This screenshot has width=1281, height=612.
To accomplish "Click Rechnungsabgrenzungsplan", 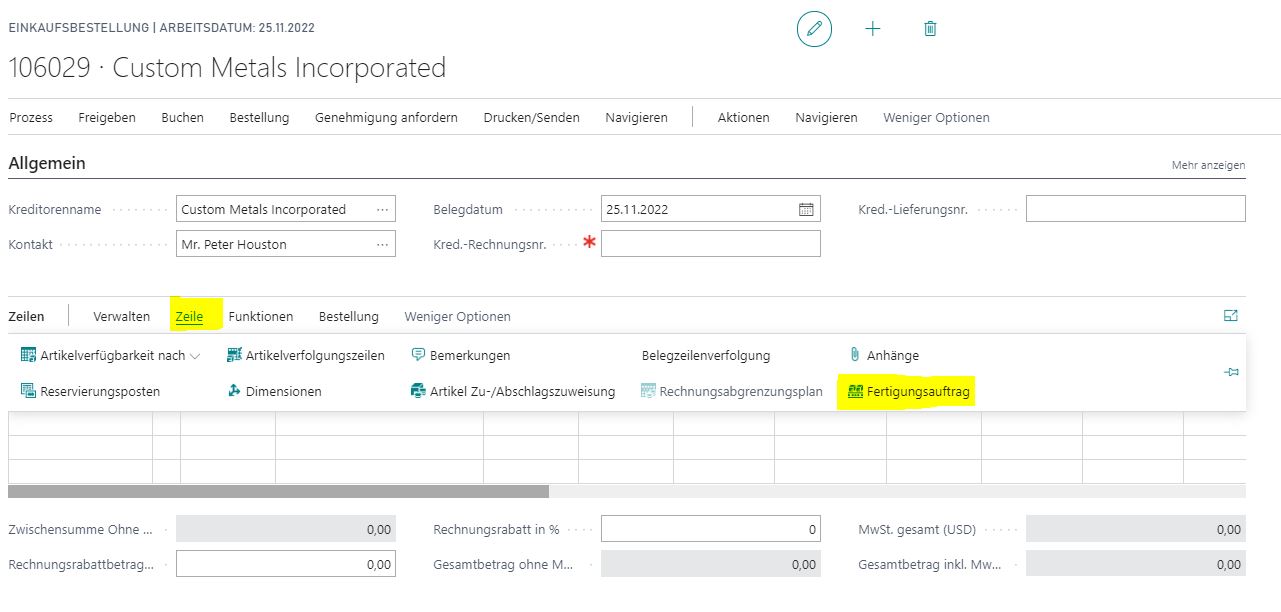I will 731,391.
